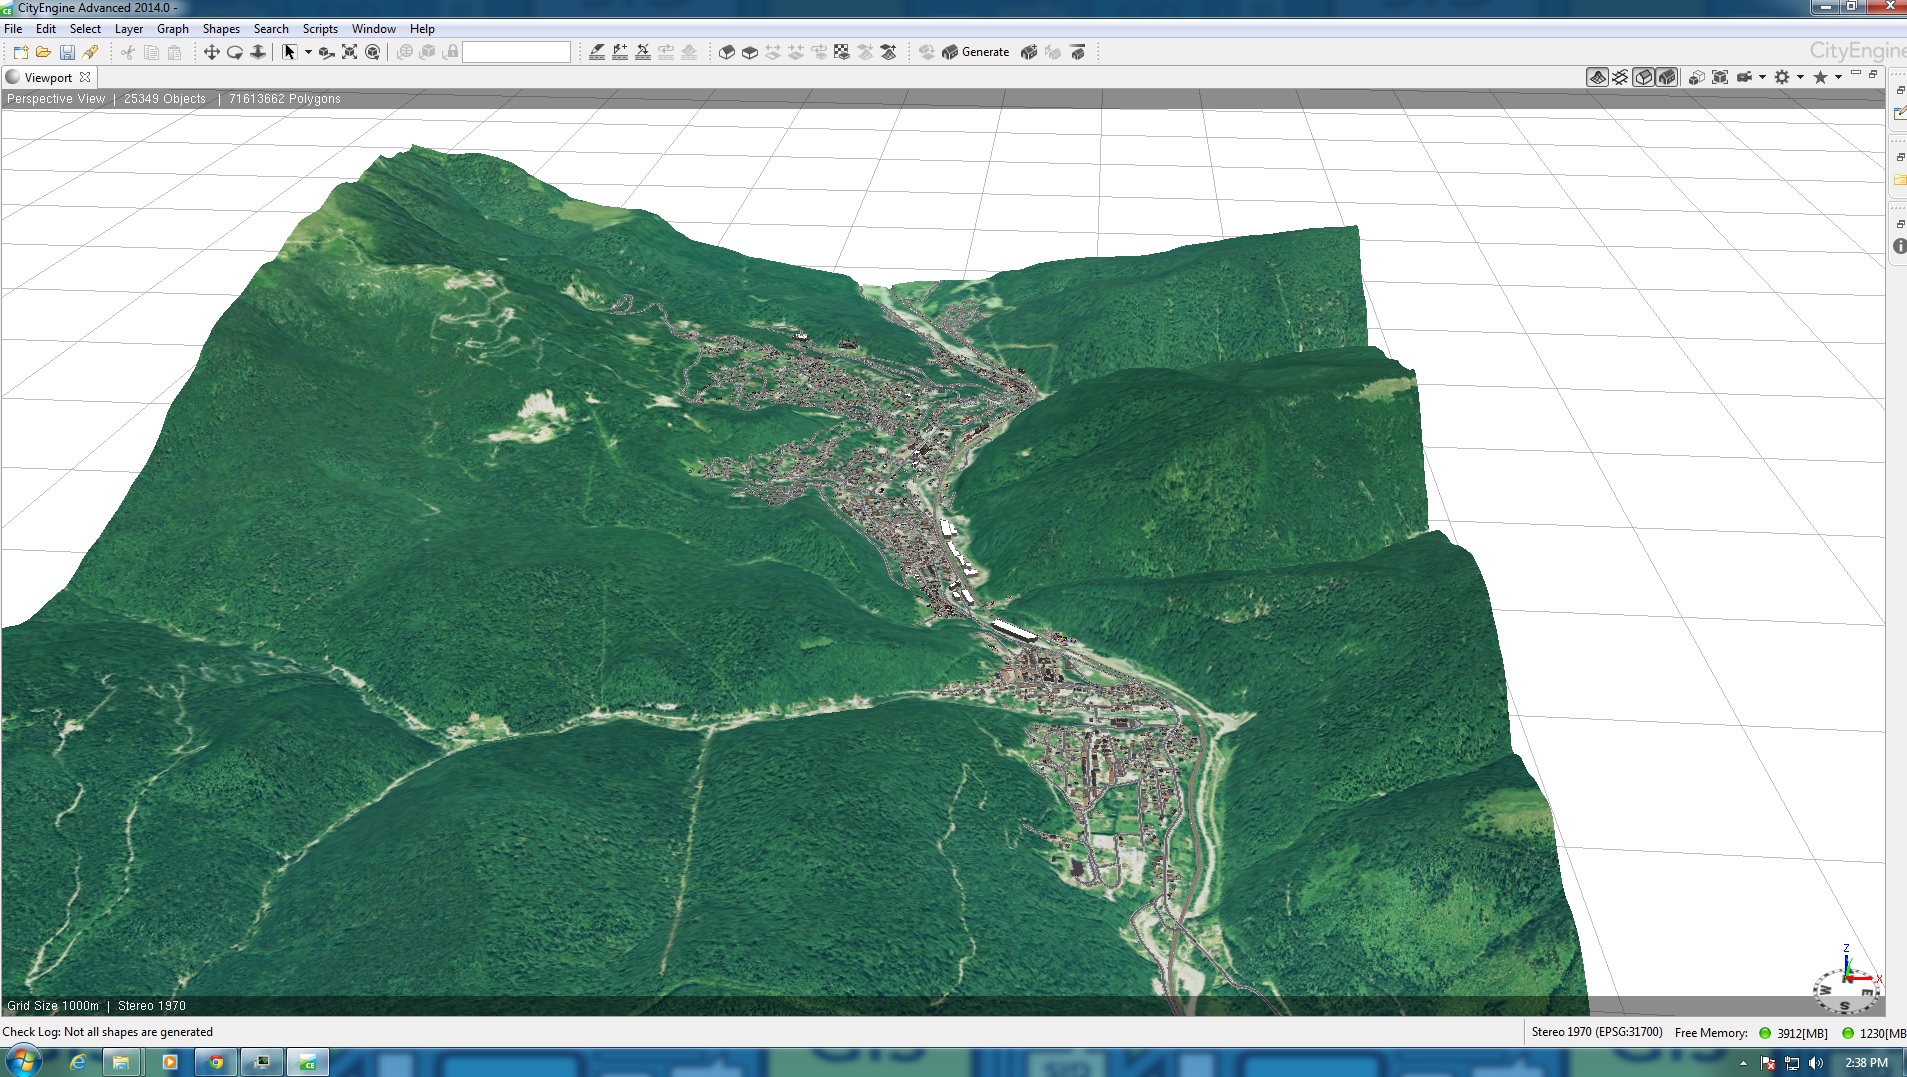
Task: Click the CityEngine taskbar icon
Action: click(308, 1062)
